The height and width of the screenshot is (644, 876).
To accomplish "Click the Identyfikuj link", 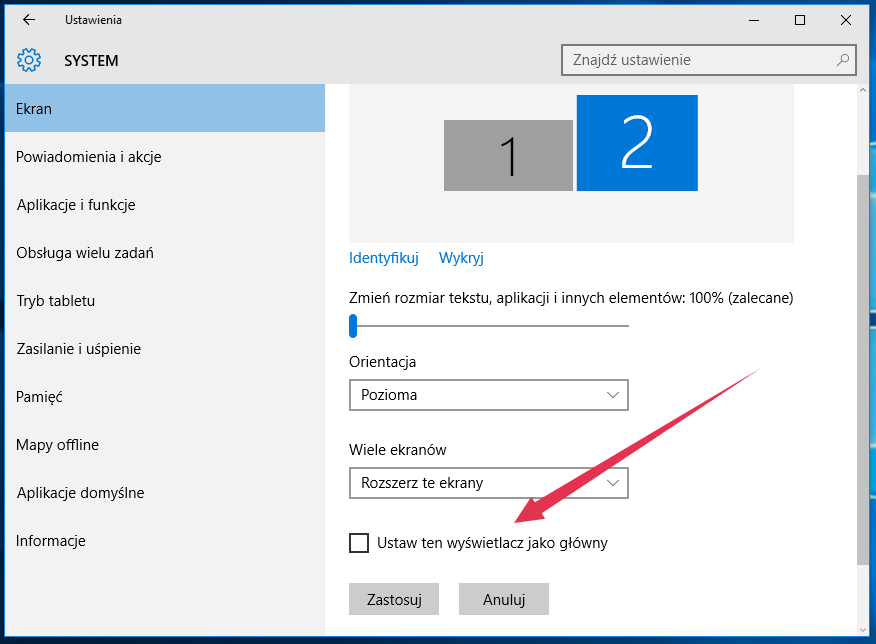I will (x=384, y=258).
